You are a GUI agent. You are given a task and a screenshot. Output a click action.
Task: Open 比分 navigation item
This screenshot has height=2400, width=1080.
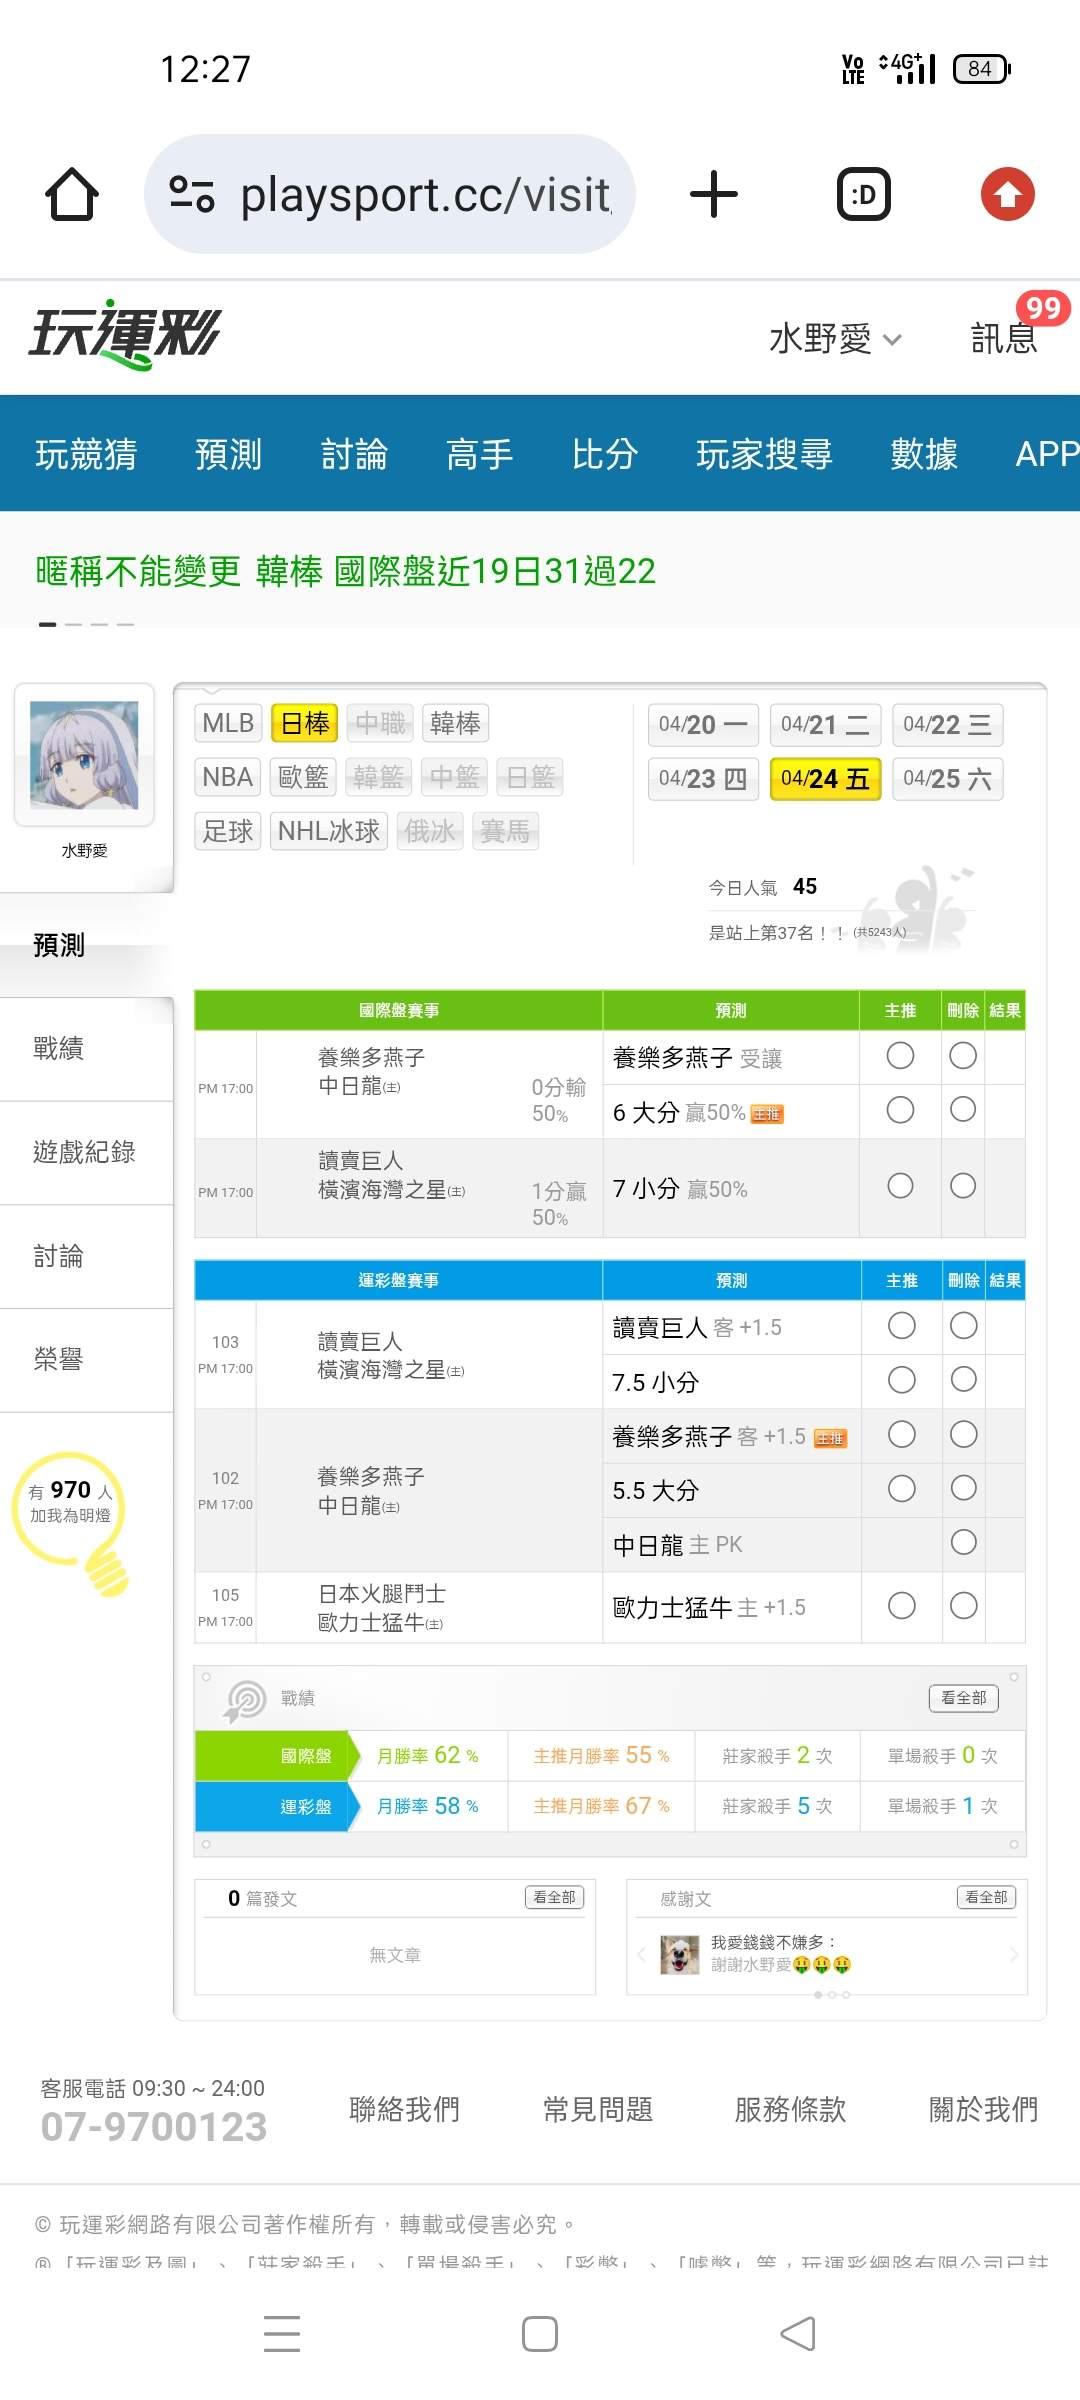coord(605,454)
